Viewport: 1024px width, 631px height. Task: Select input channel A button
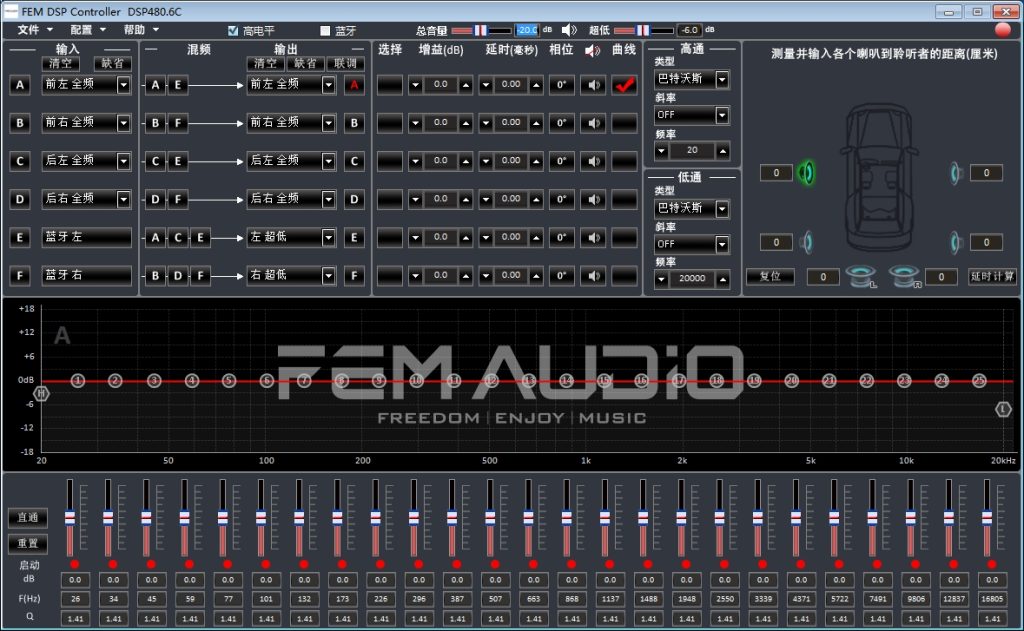pyautogui.click(x=20, y=85)
